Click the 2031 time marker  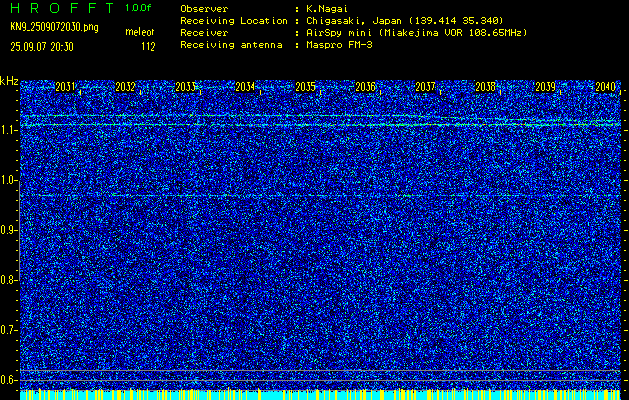pos(65,87)
